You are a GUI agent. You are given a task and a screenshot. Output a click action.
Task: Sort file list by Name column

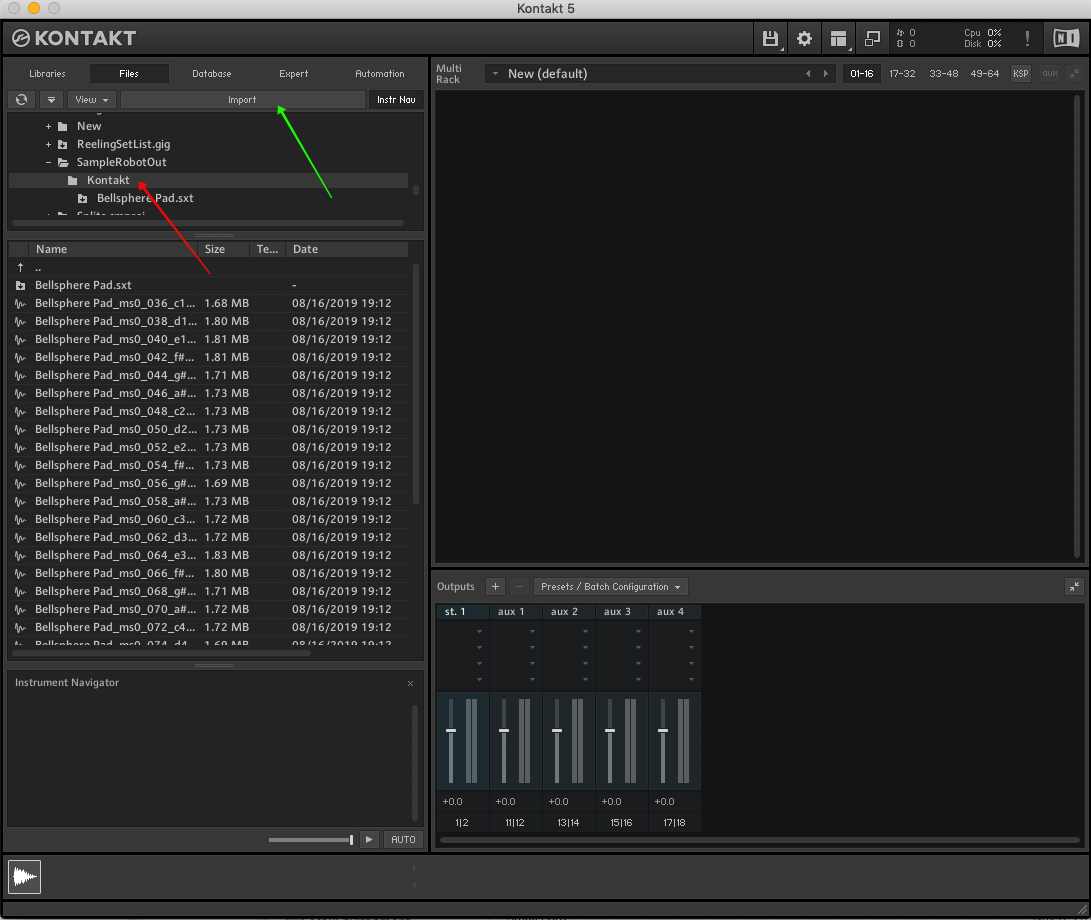[x=113, y=249]
